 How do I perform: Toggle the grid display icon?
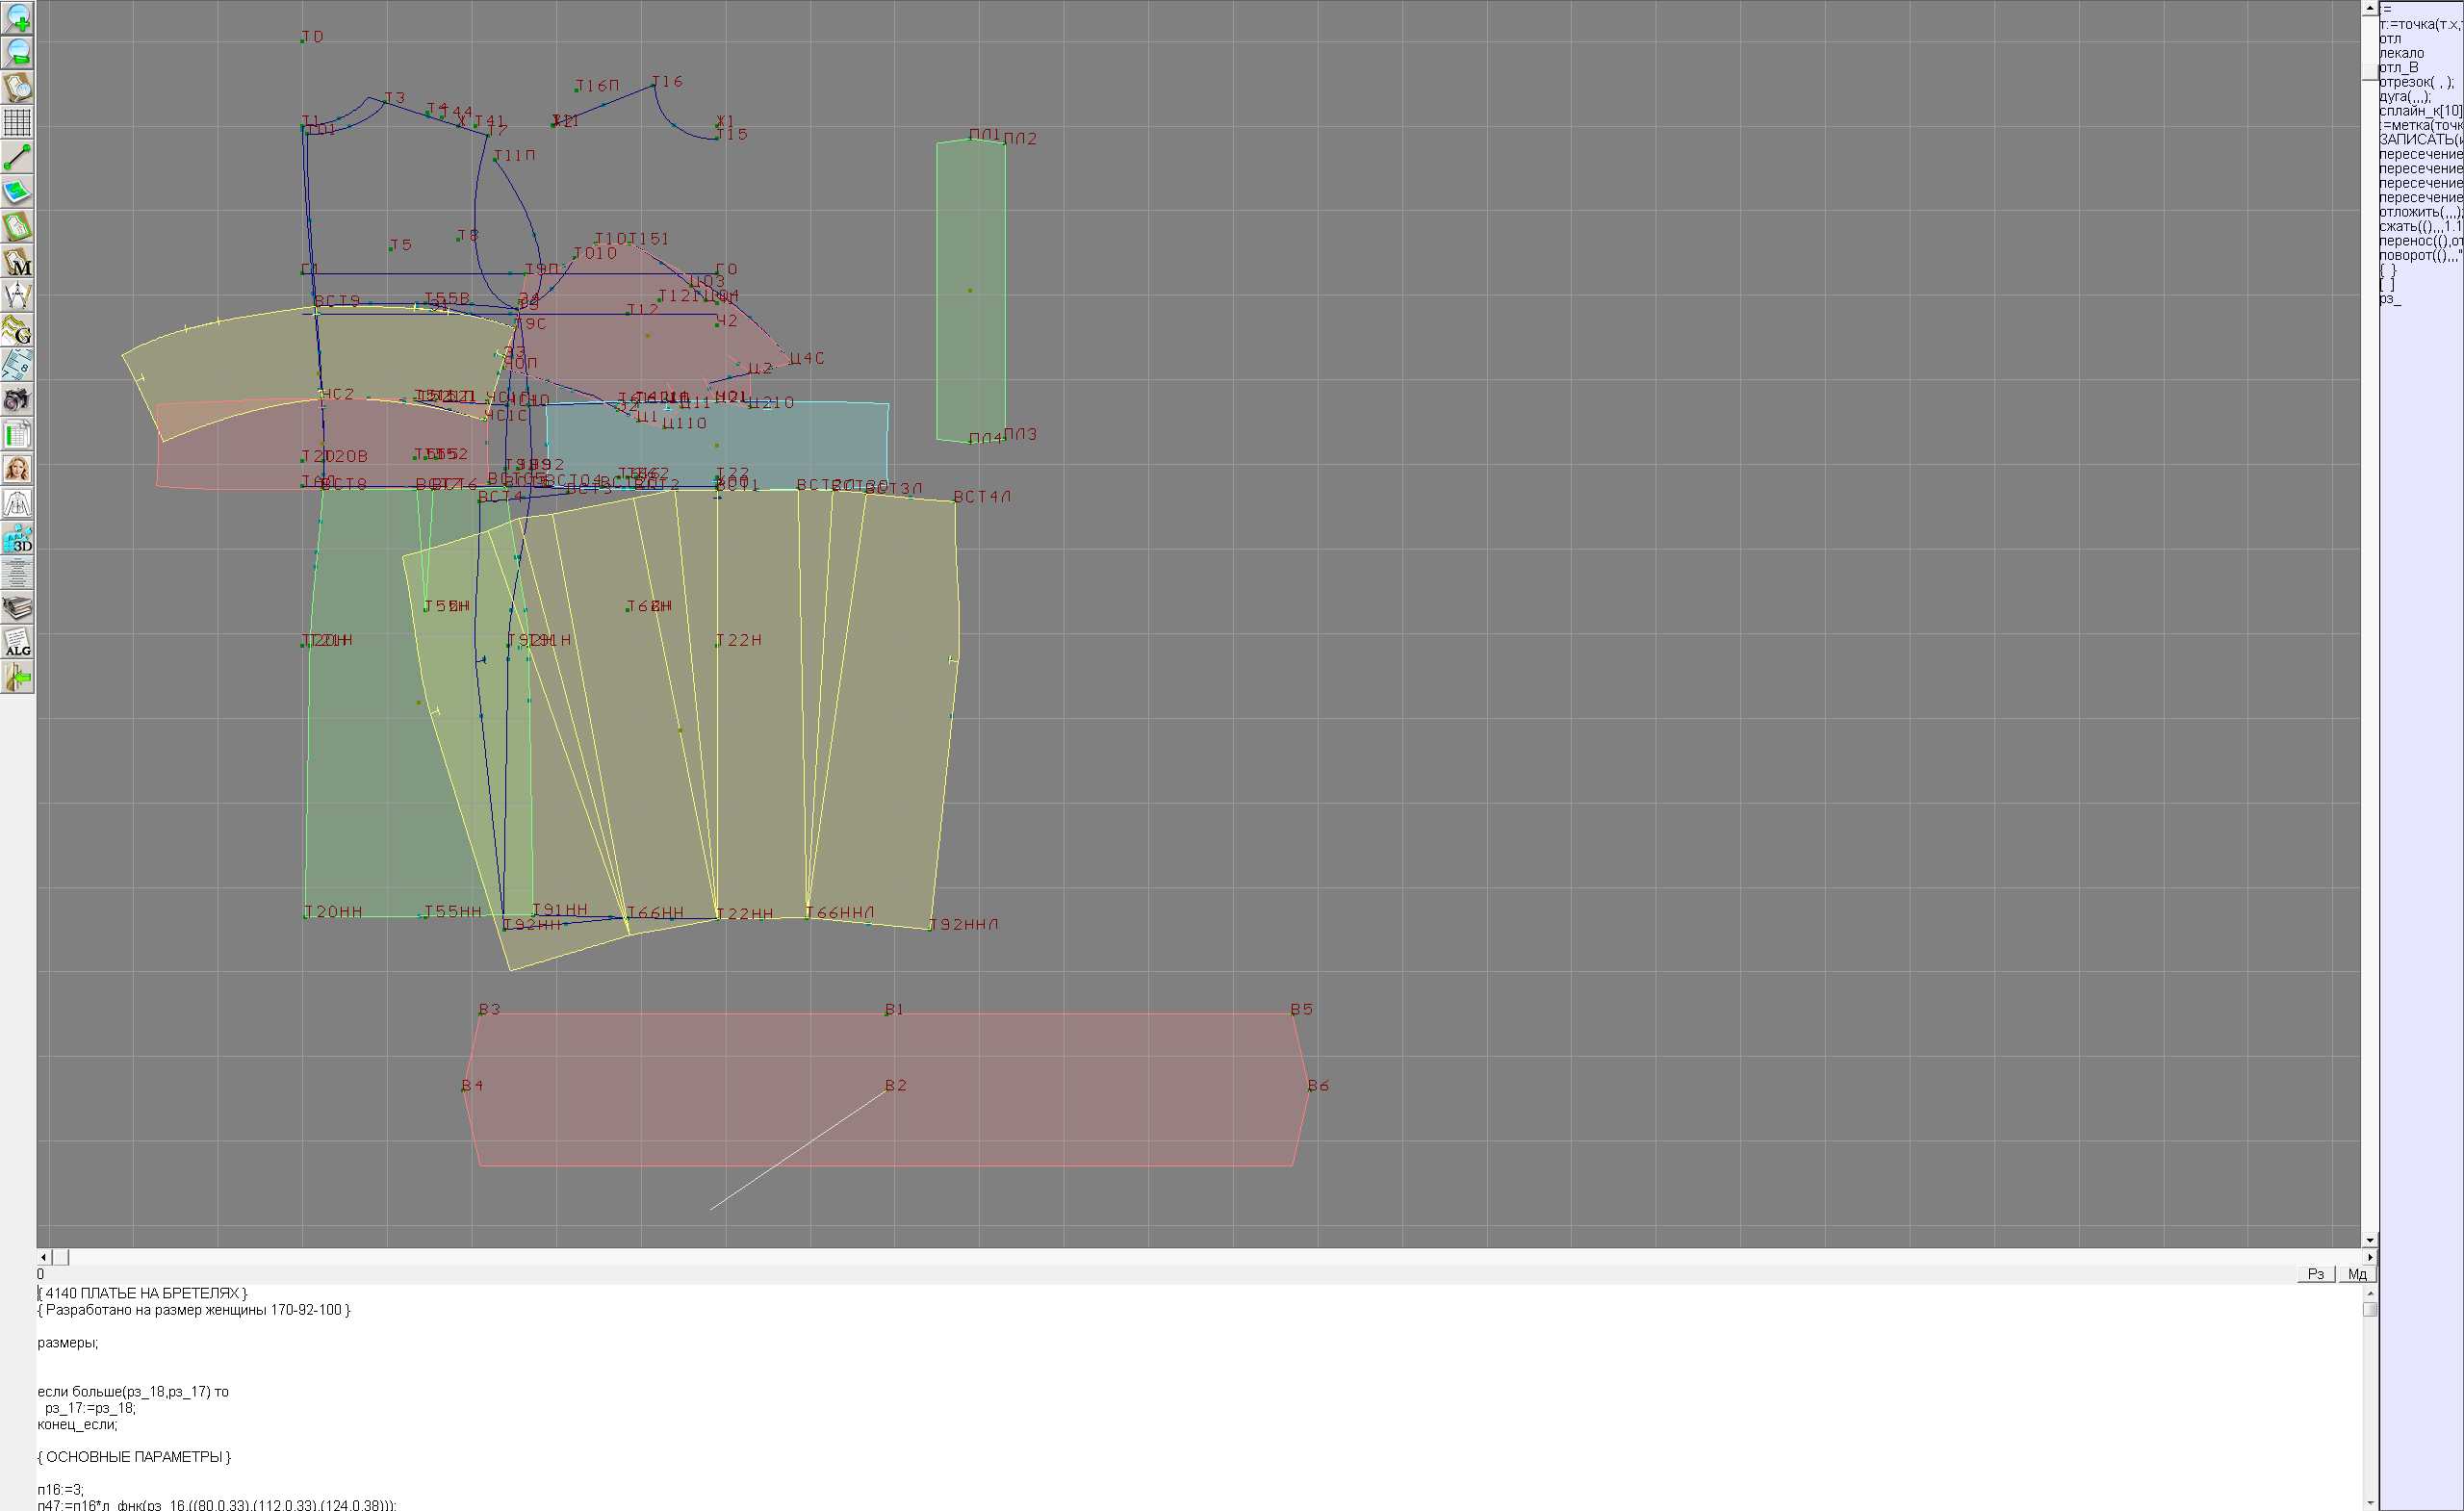click(18, 122)
